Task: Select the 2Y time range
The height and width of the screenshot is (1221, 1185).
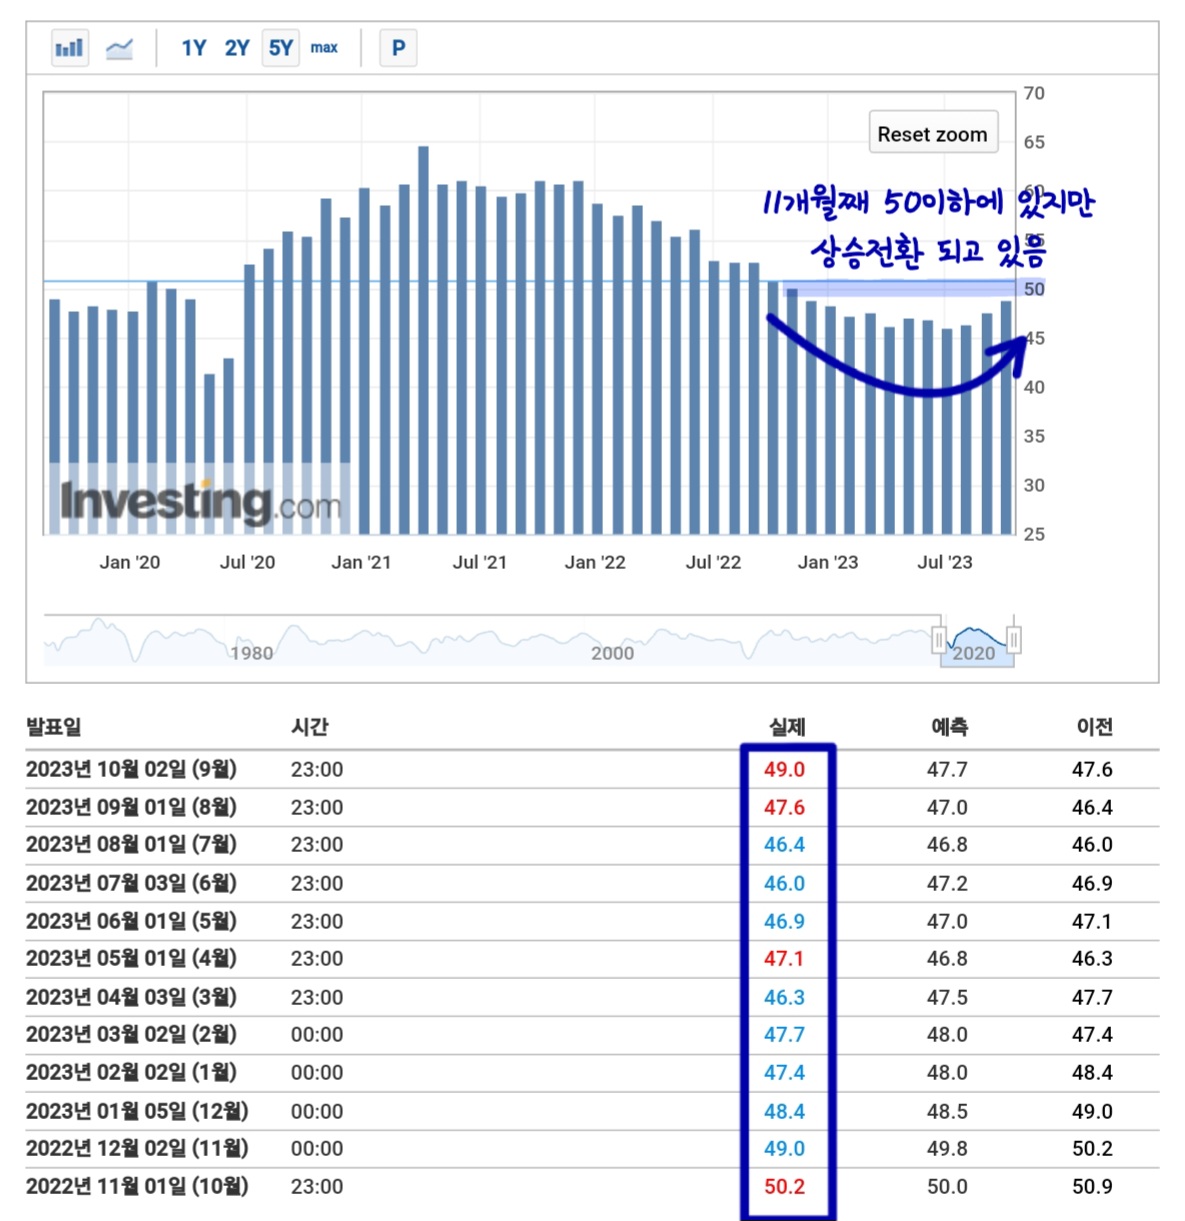Action: tap(237, 48)
